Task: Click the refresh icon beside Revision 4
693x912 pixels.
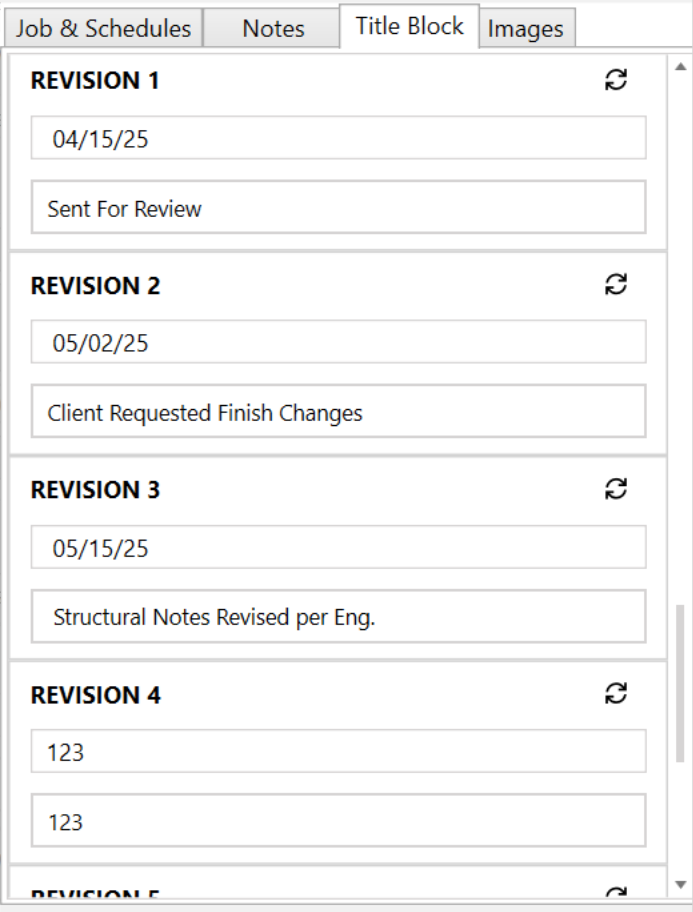Action: click(616, 693)
